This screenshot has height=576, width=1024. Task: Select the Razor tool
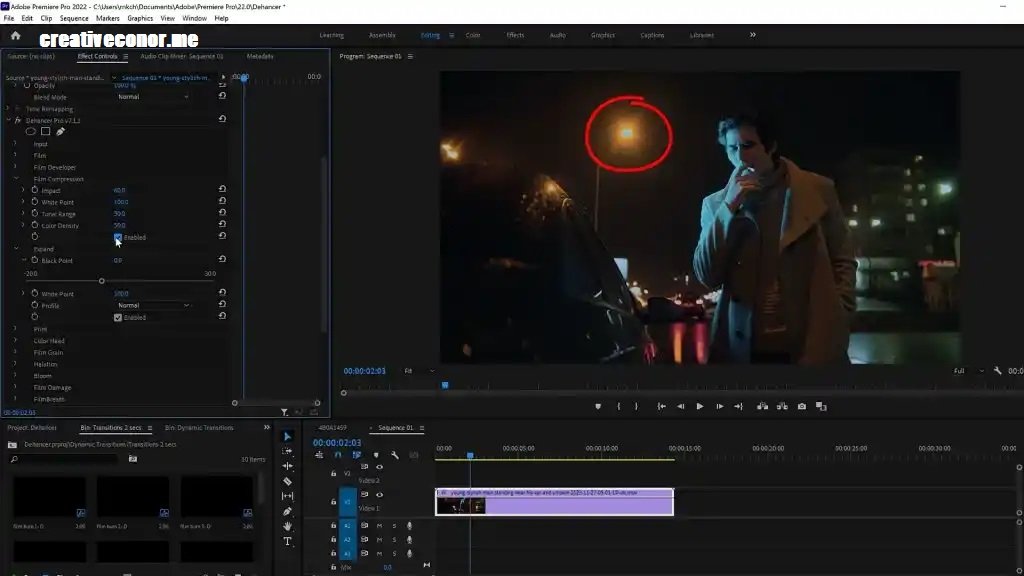[x=287, y=481]
